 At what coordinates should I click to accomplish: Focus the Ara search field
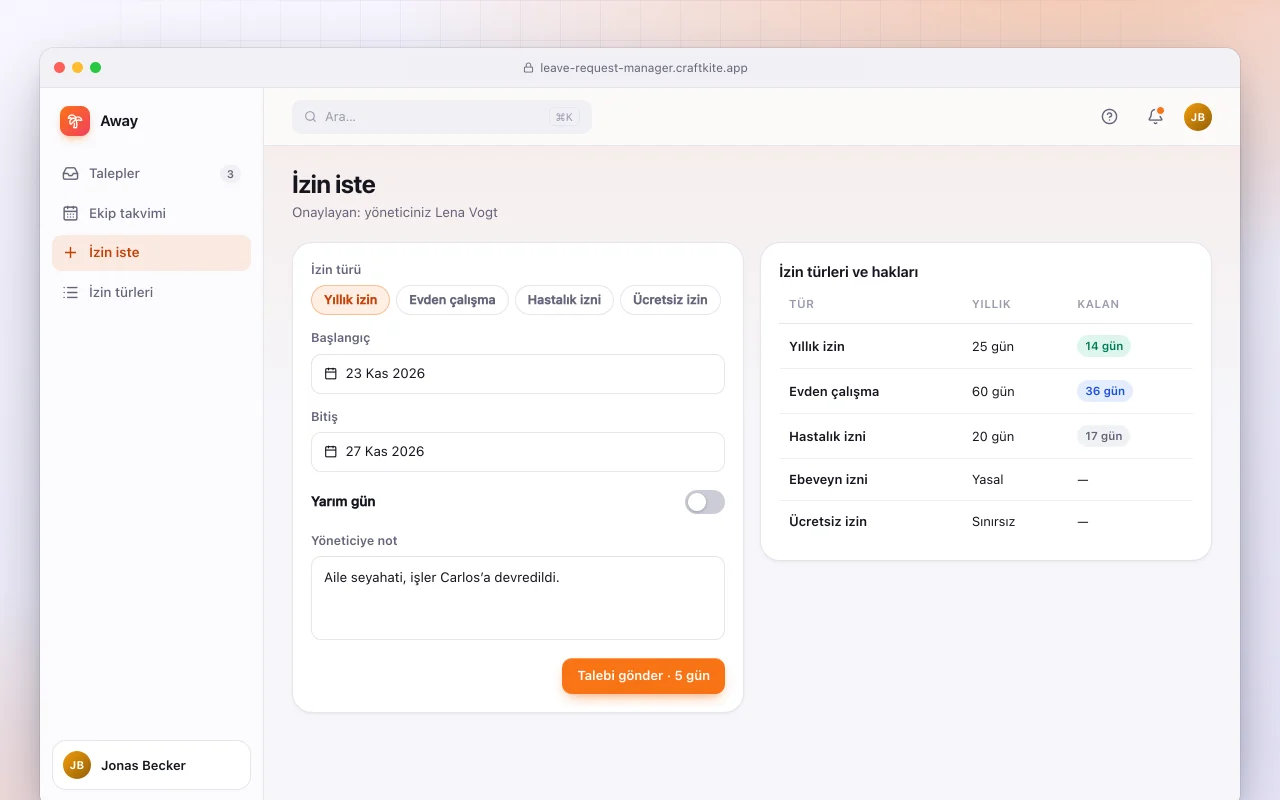[442, 117]
